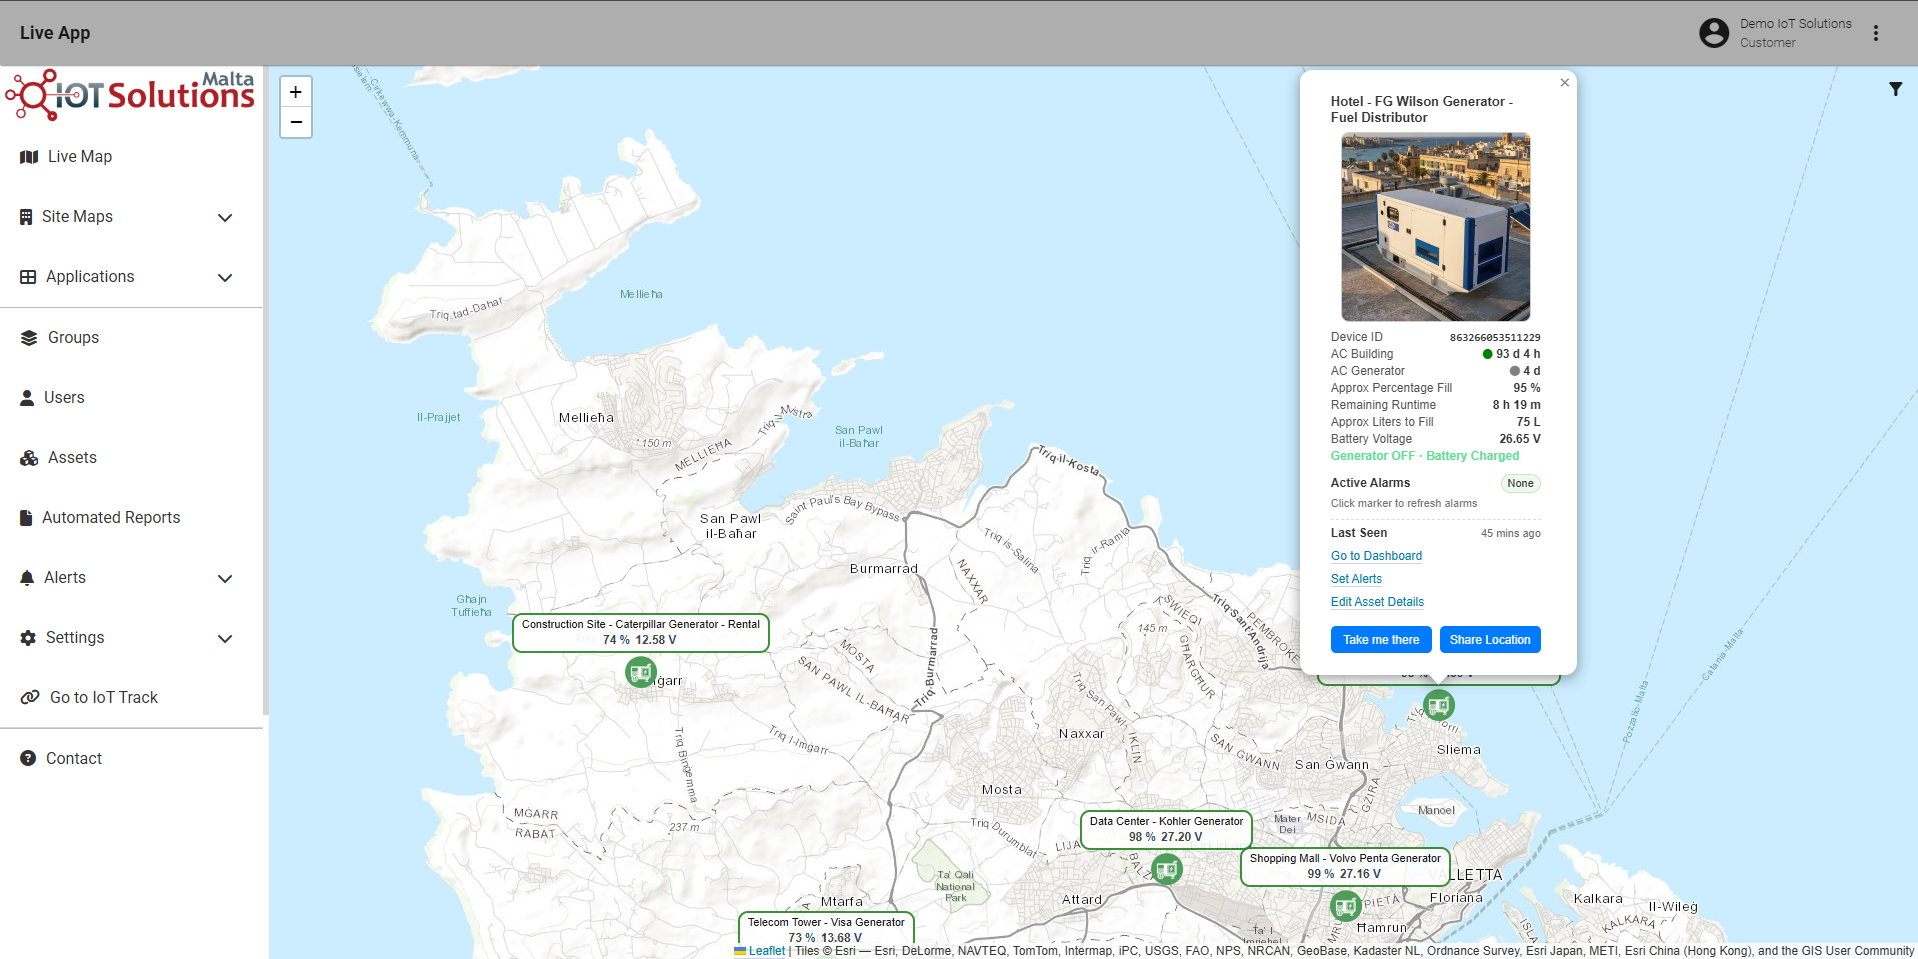Click the Go to IoT Track link icon
This screenshot has height=959, width=1918.
[x=31, y=697]
